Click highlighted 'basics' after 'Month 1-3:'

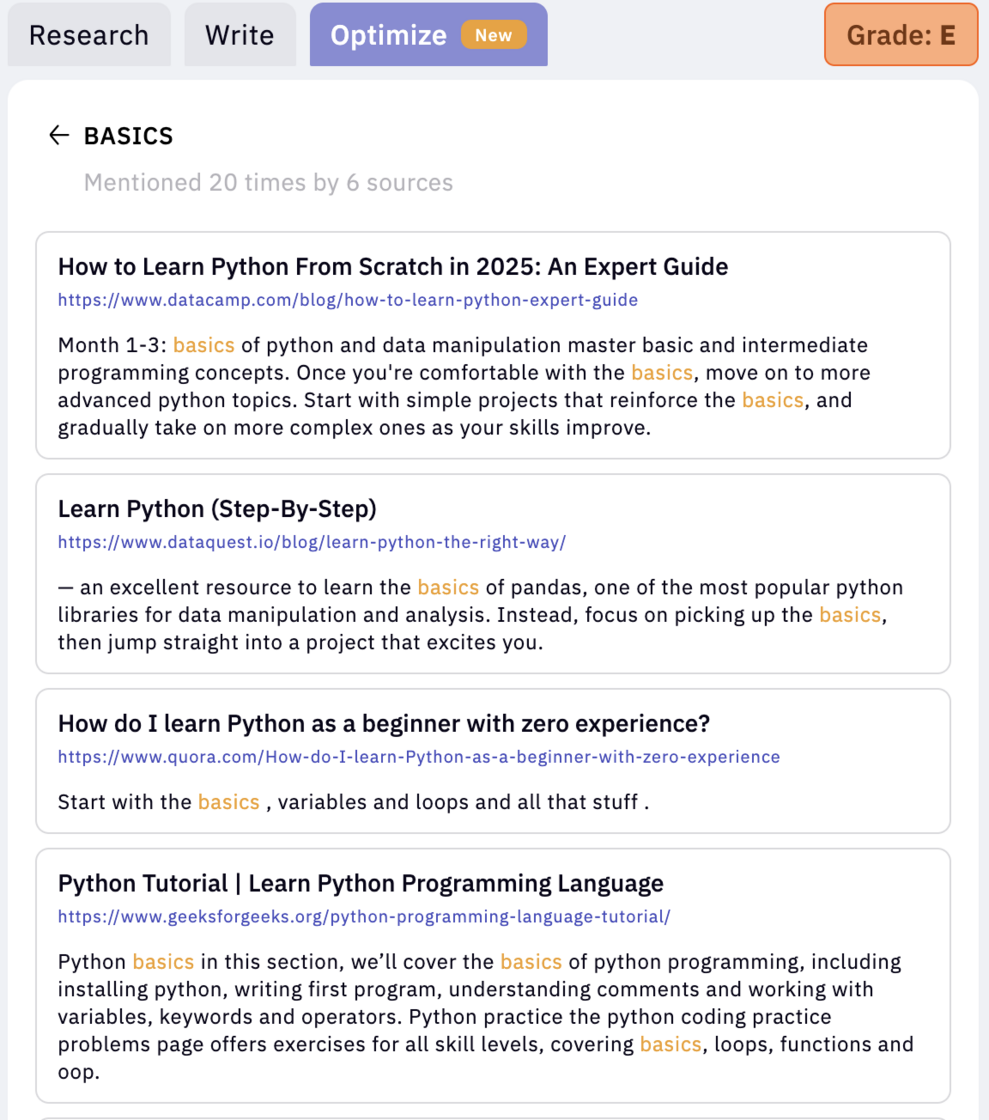[x=204, y=345]
